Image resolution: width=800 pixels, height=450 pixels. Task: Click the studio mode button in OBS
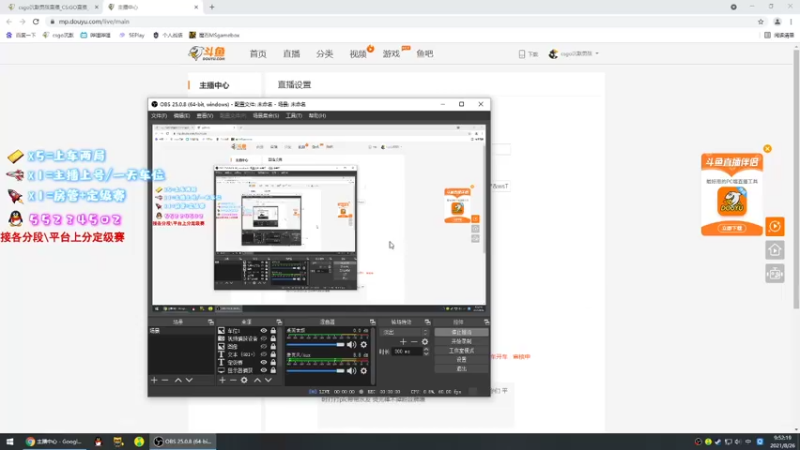pos(461,351)
